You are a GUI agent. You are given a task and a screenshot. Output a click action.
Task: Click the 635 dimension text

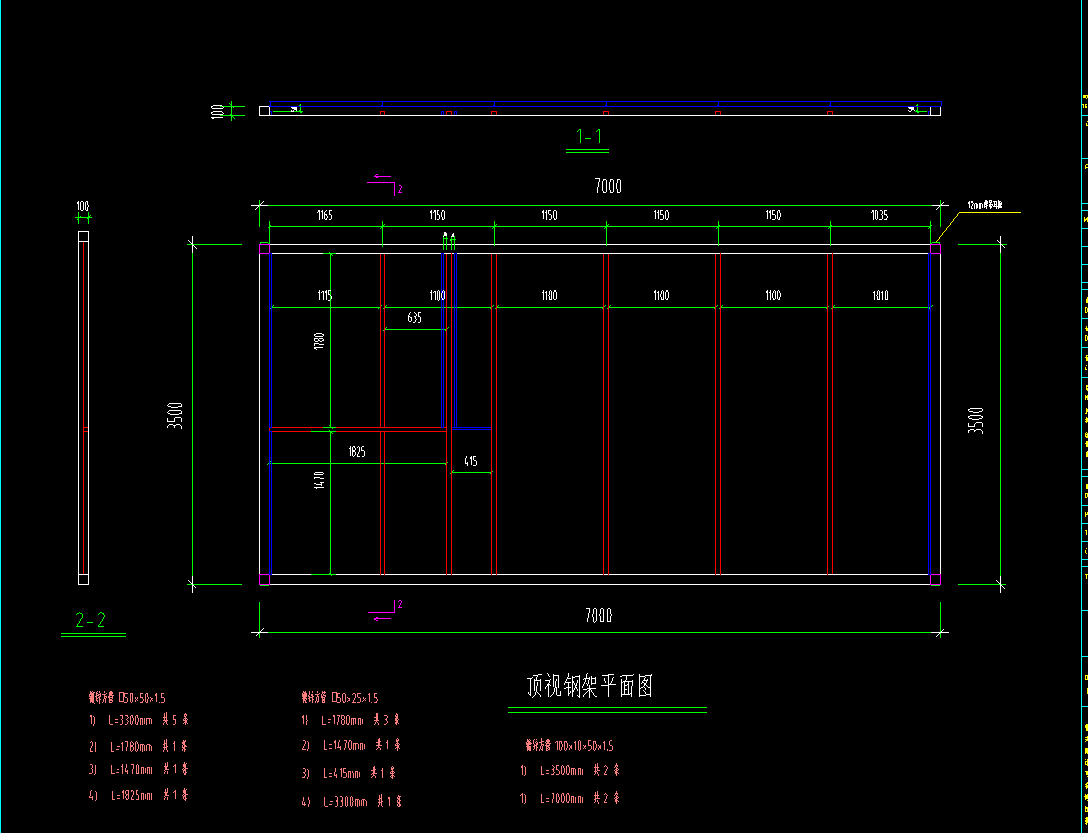pyautogui.click(x=414, y=318)
